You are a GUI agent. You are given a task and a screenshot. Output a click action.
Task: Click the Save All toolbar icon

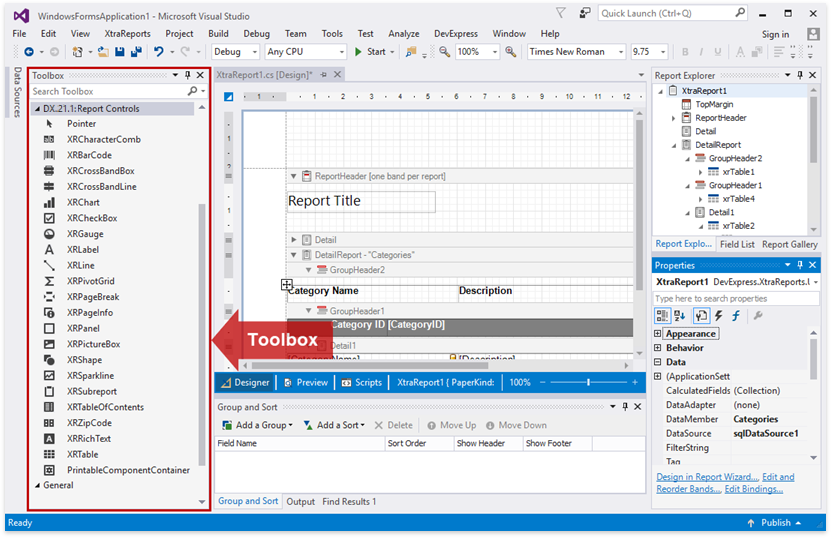pos(136,52)
